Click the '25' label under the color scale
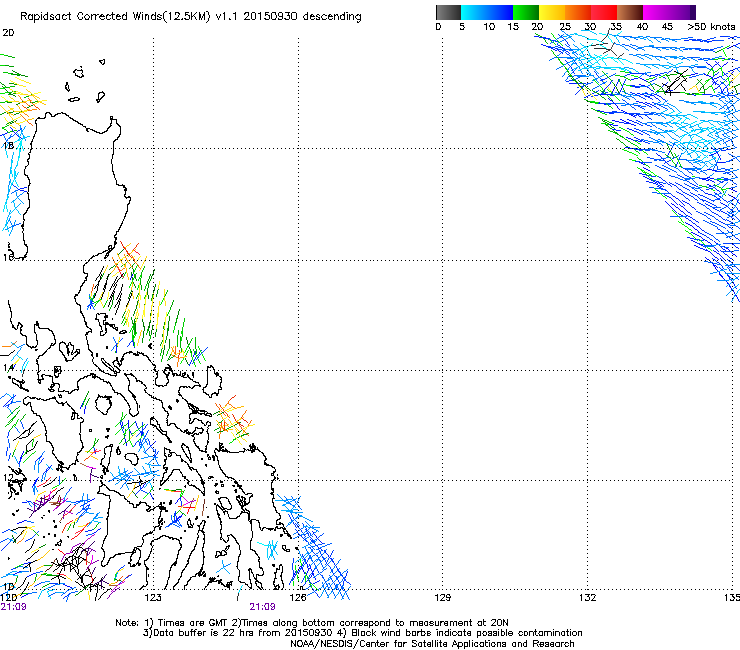The width and height of the screenshot is (740, 650). (x=565, y=27)
